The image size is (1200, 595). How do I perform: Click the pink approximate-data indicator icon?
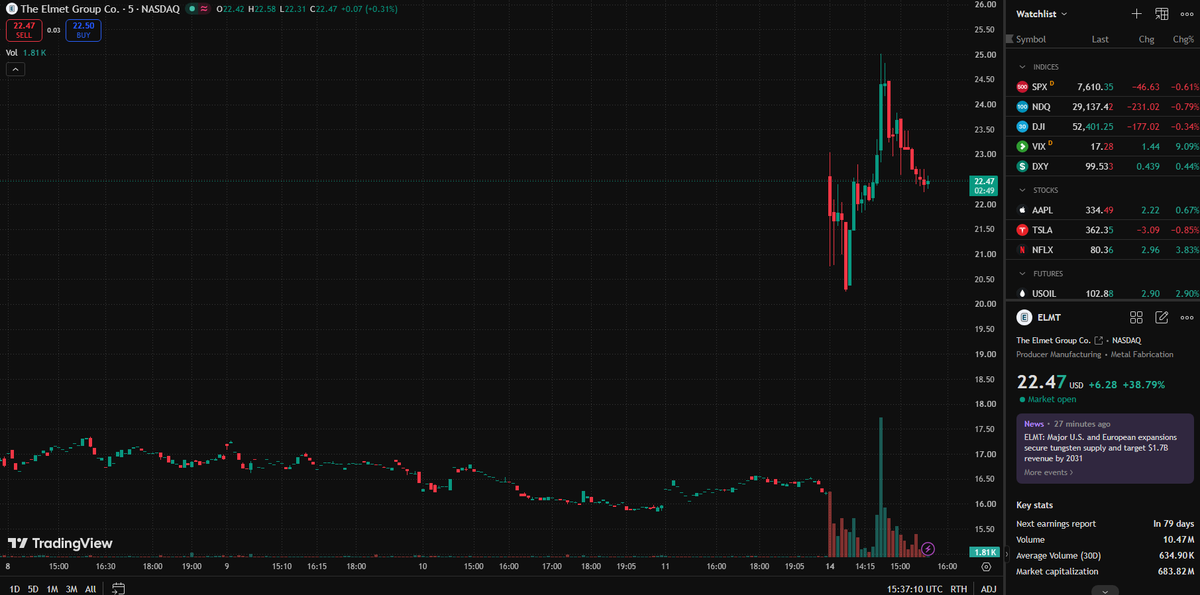point(205,9)
